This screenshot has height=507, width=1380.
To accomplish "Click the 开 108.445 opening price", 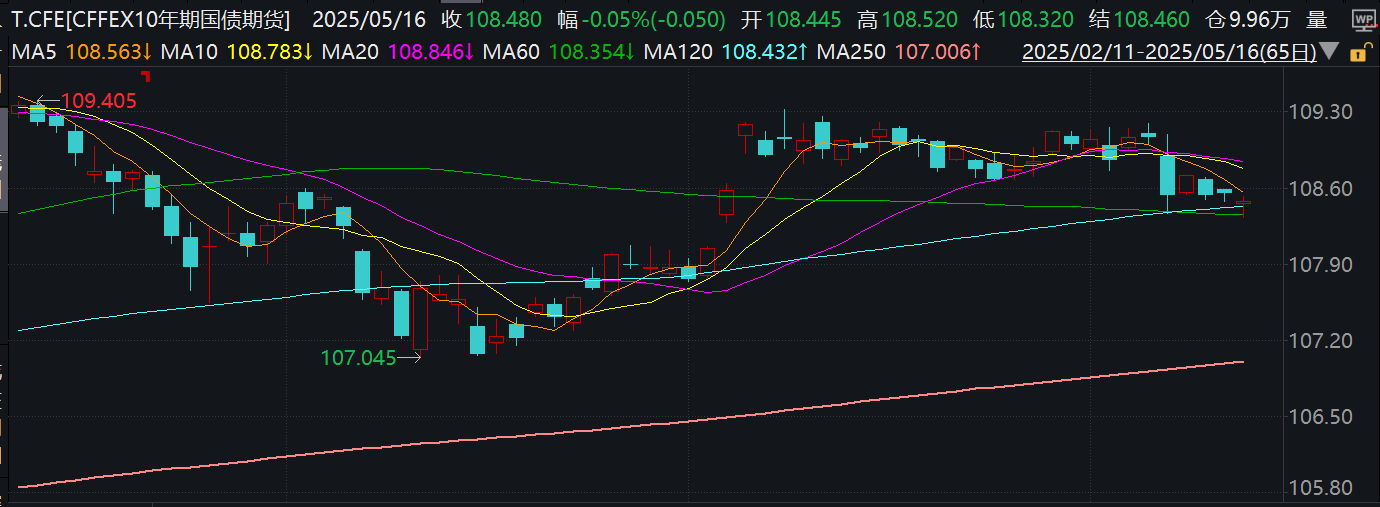I will [792, 20].
